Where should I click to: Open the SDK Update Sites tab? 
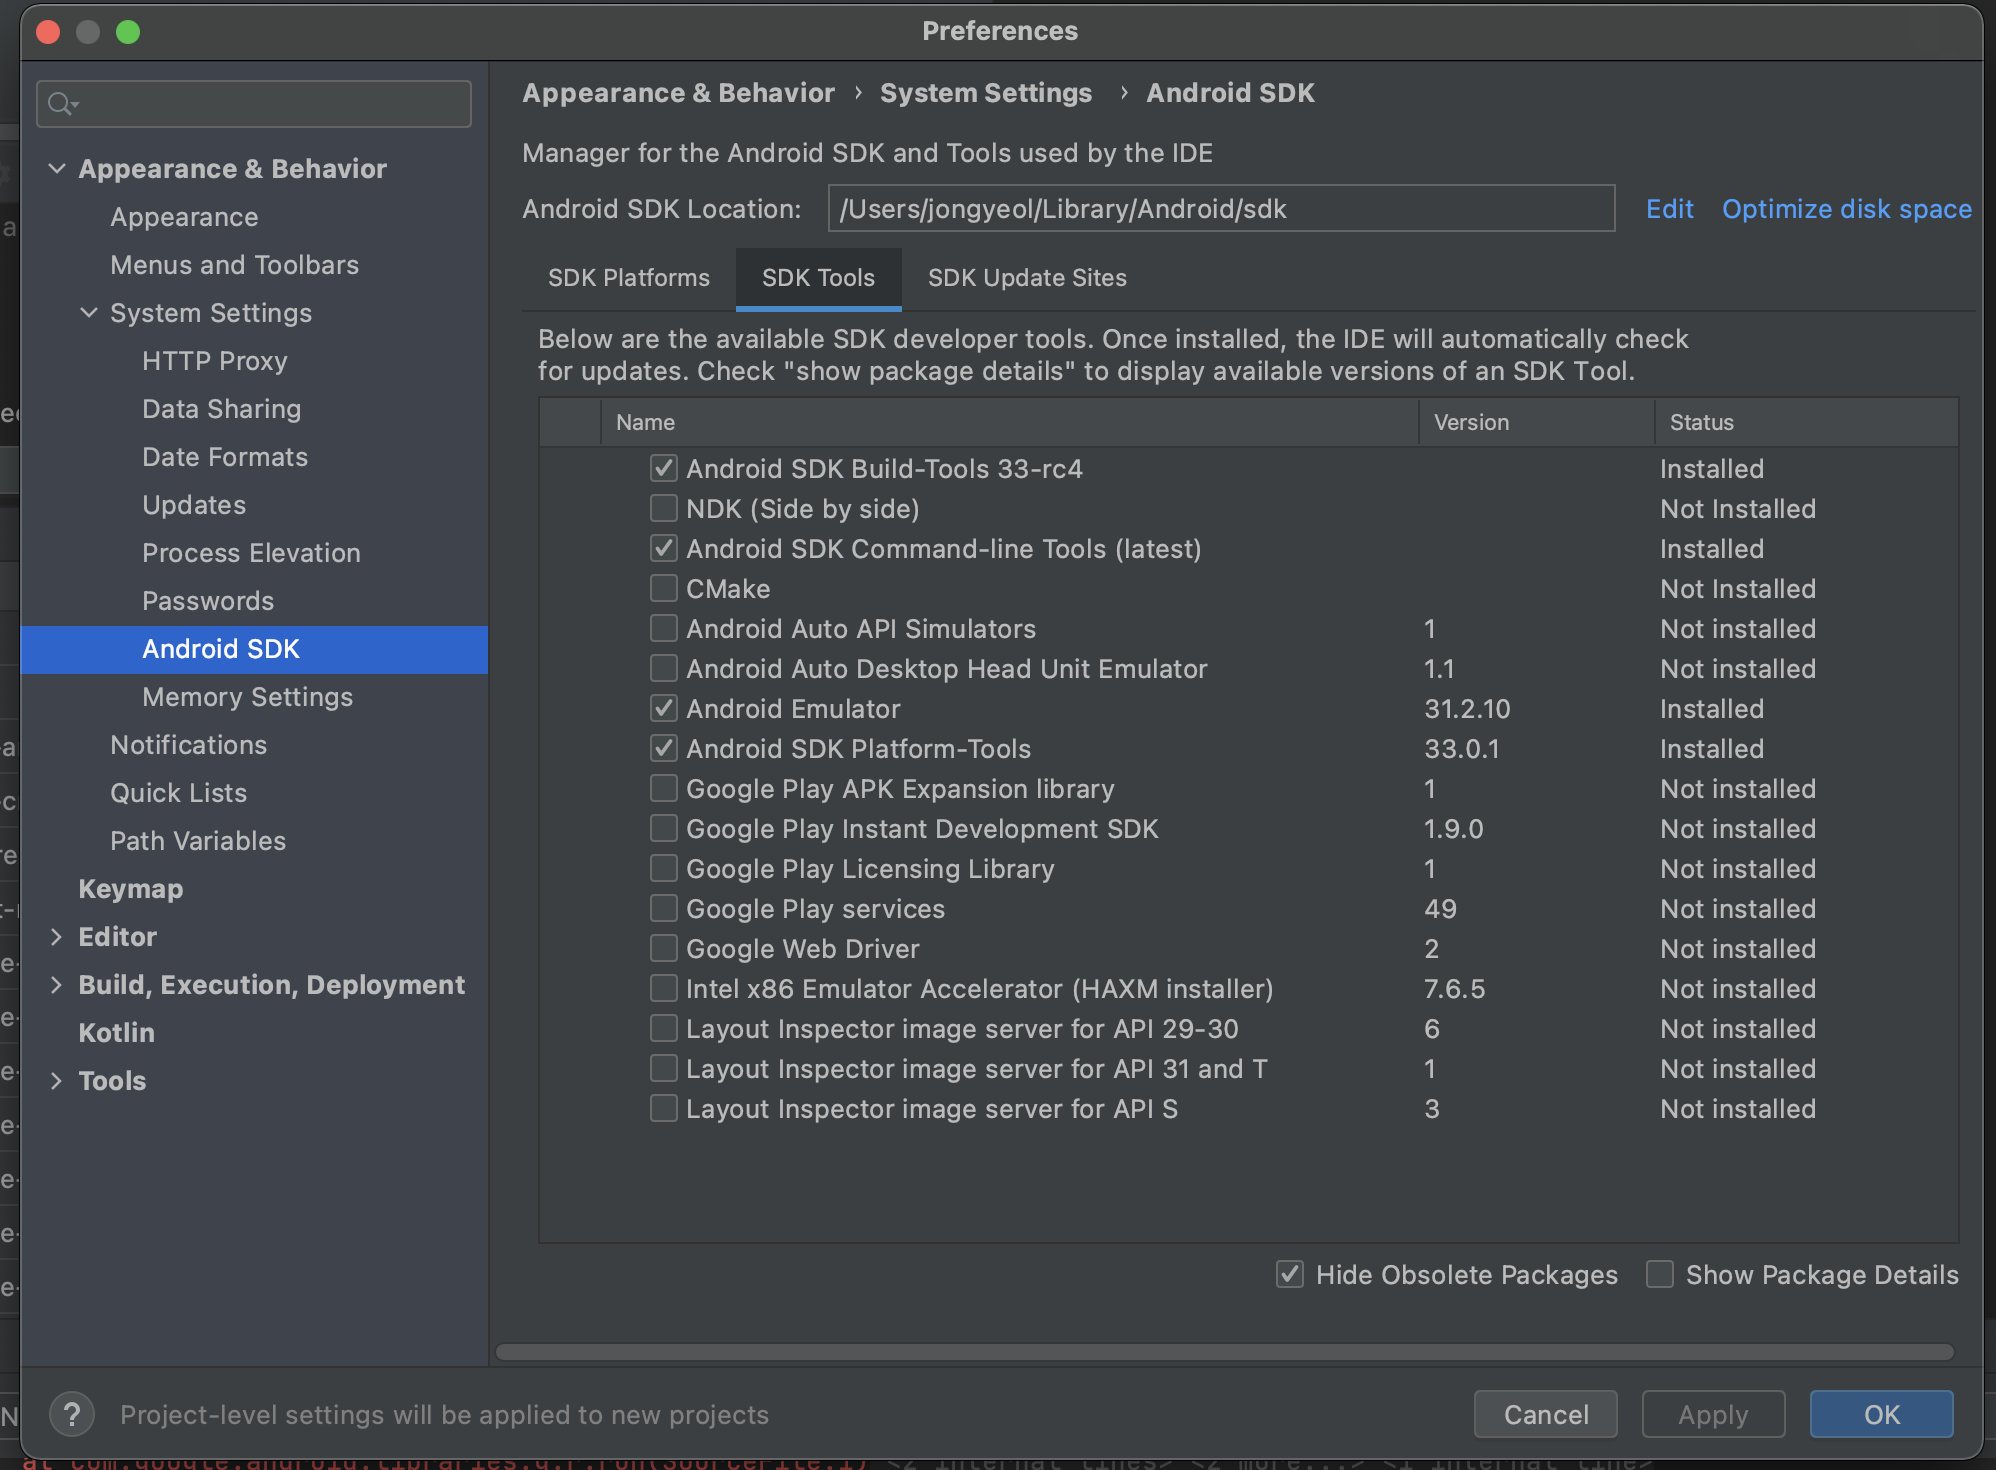point(1026,278)
